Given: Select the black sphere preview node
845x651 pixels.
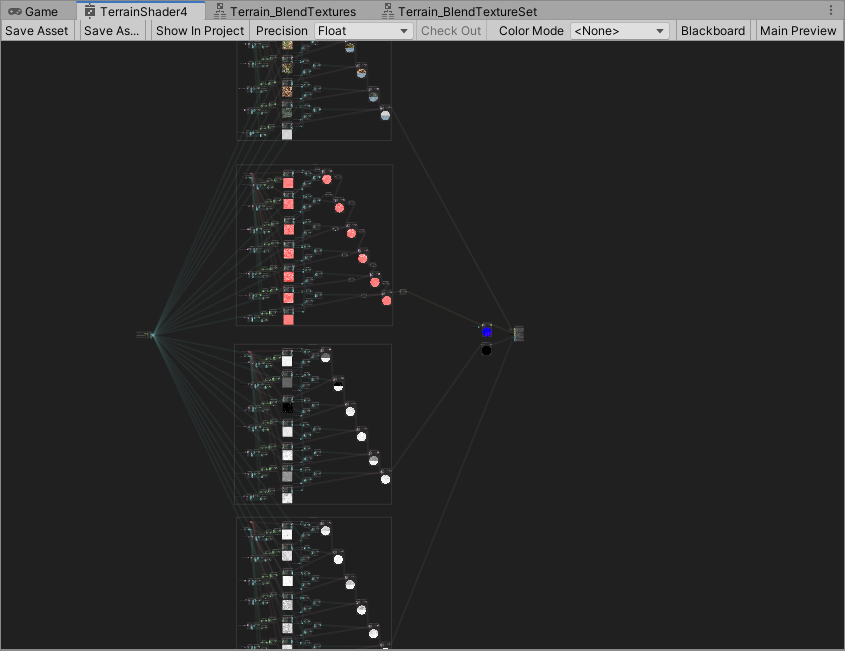Looking at the screenshot, I should coord(486,350).
